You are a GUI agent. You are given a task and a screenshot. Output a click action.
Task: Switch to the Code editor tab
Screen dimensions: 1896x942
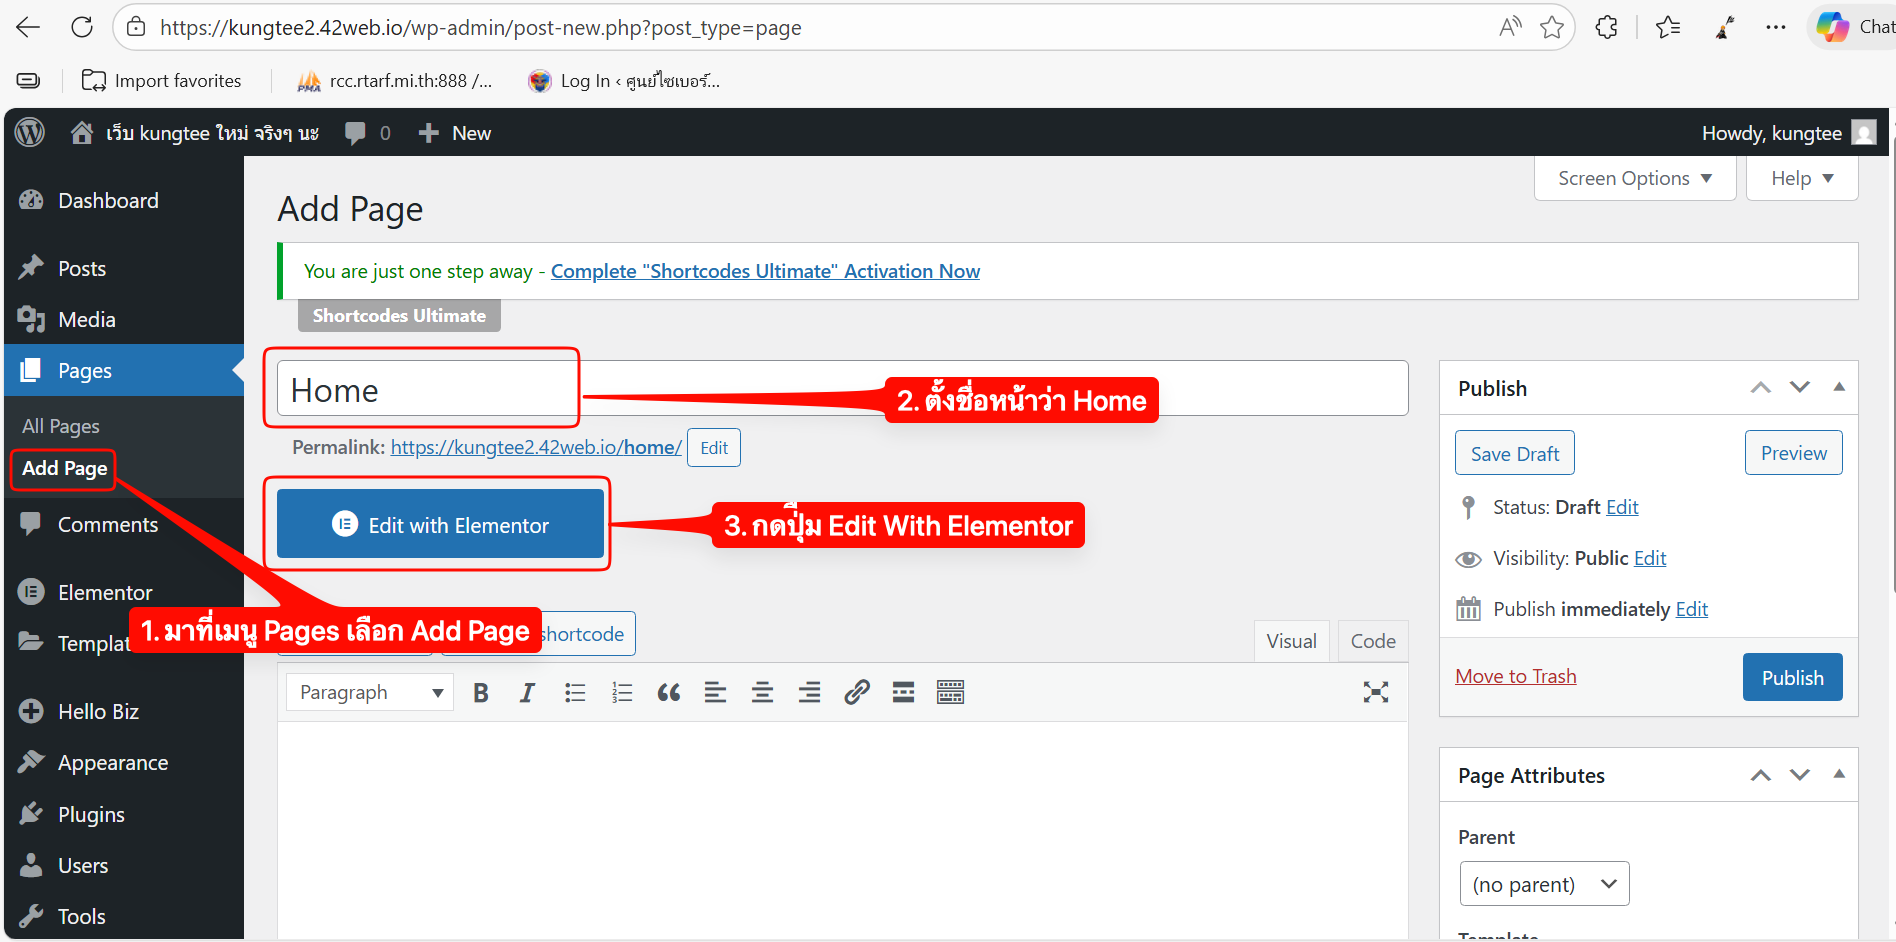pyautogui.click(x=1372, y=641)
